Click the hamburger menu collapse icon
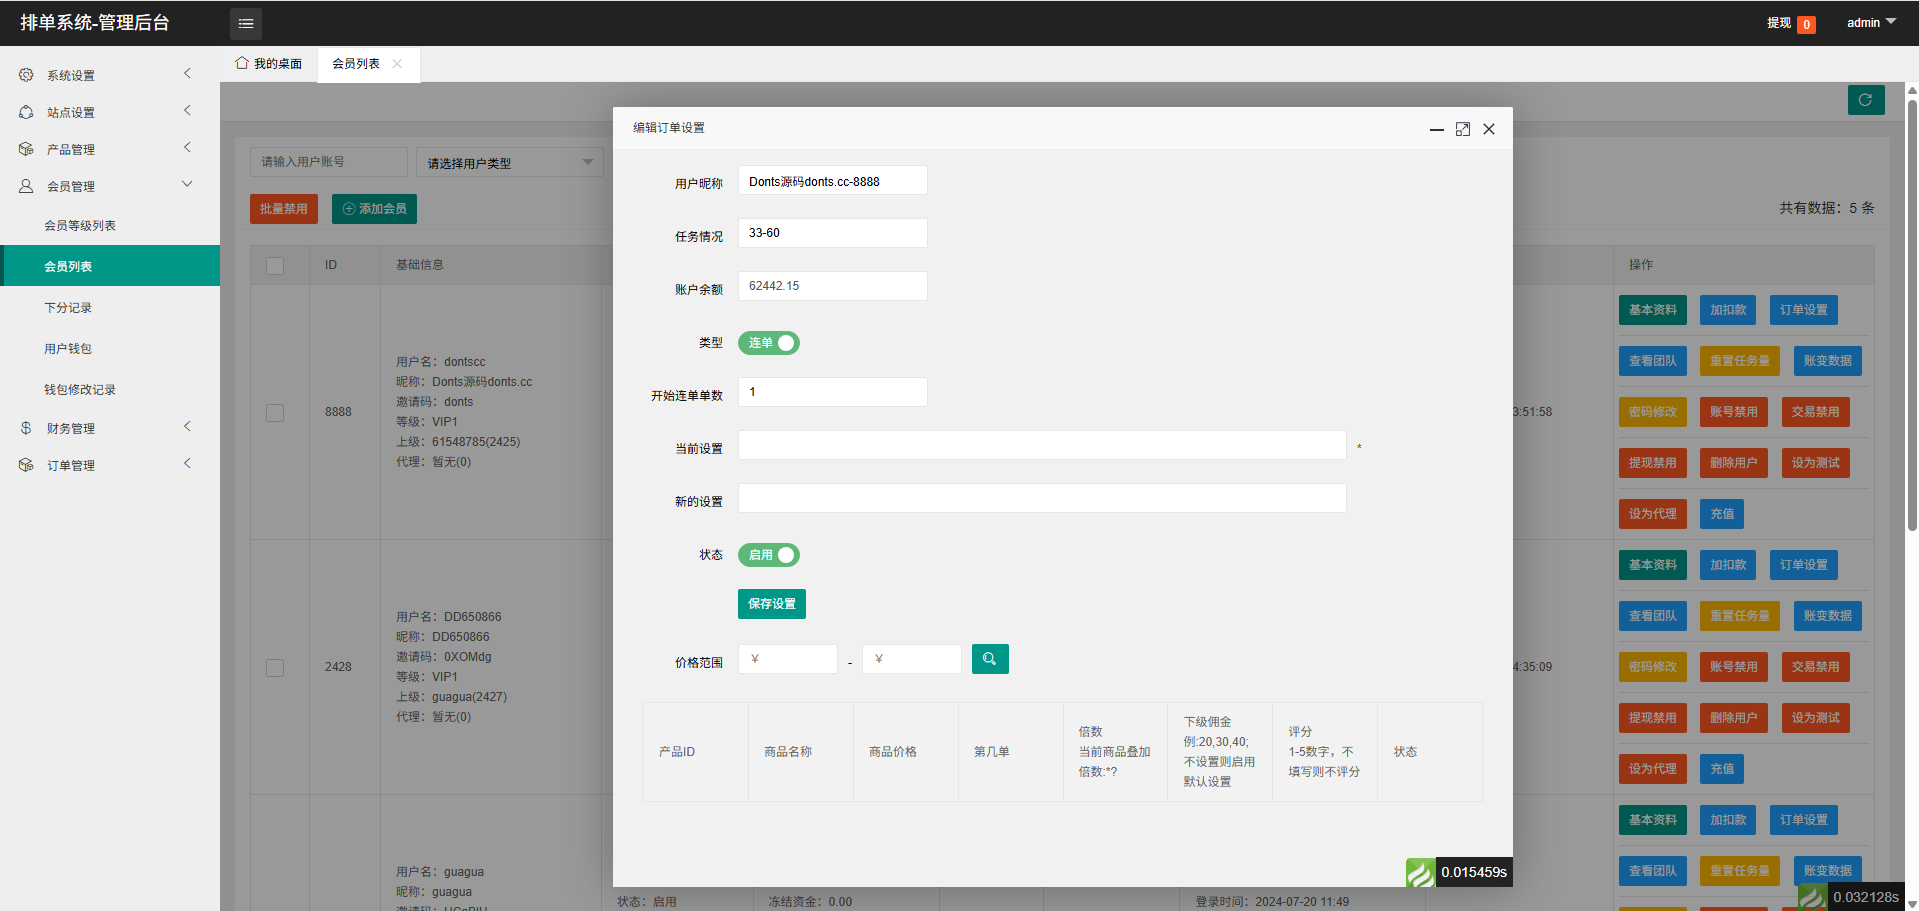The image size is (1919, 911). [x=246, y=23]
